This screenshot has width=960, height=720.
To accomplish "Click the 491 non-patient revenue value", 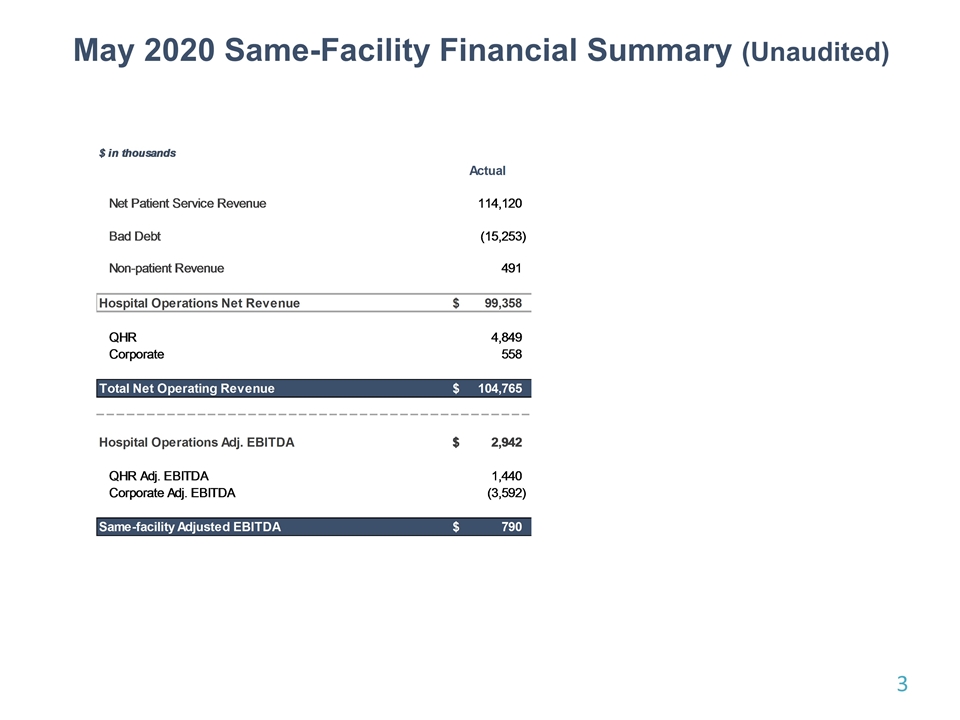I will [x=510, y=268].
